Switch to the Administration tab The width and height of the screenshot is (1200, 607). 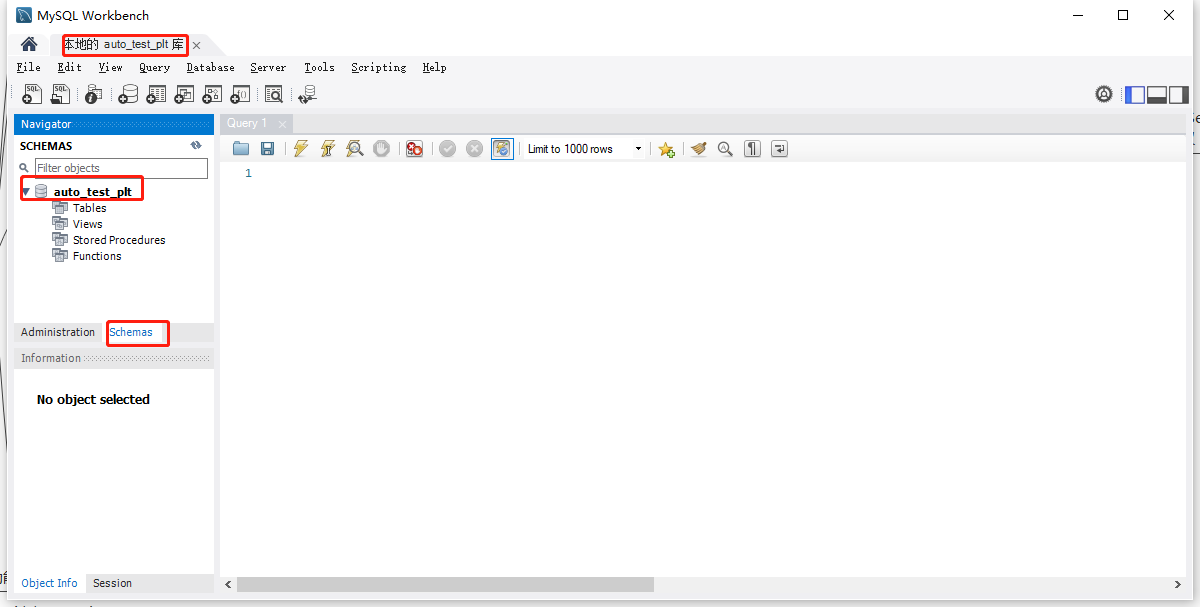pos(58,332)
